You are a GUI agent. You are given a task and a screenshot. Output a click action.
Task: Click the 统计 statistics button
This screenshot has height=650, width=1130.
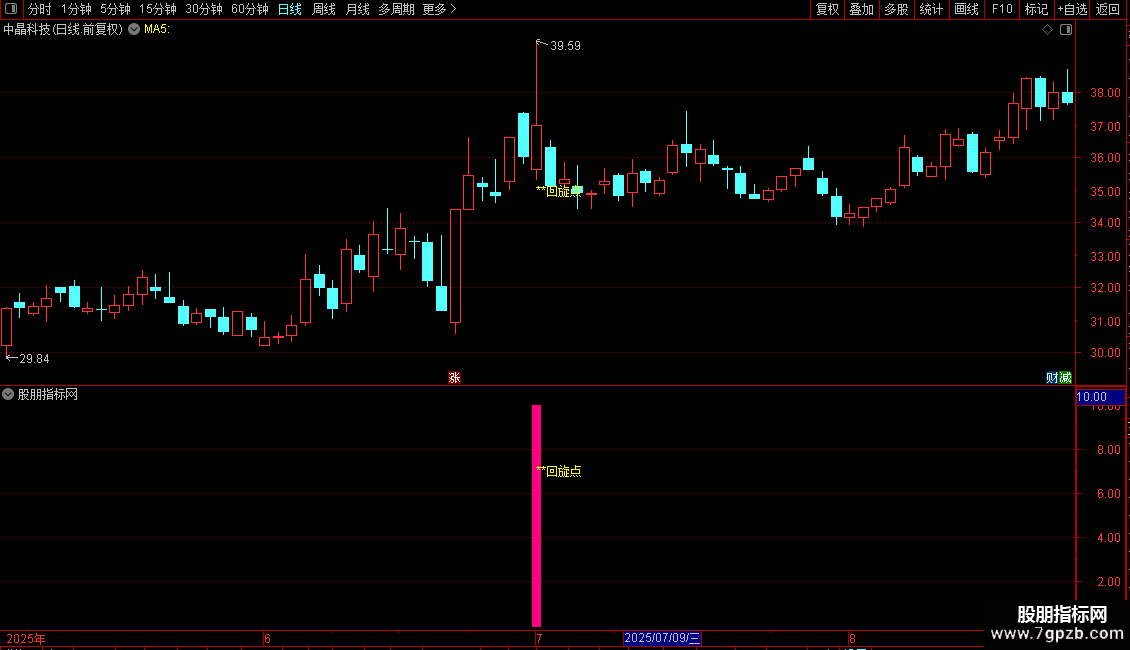coord(931,9)
